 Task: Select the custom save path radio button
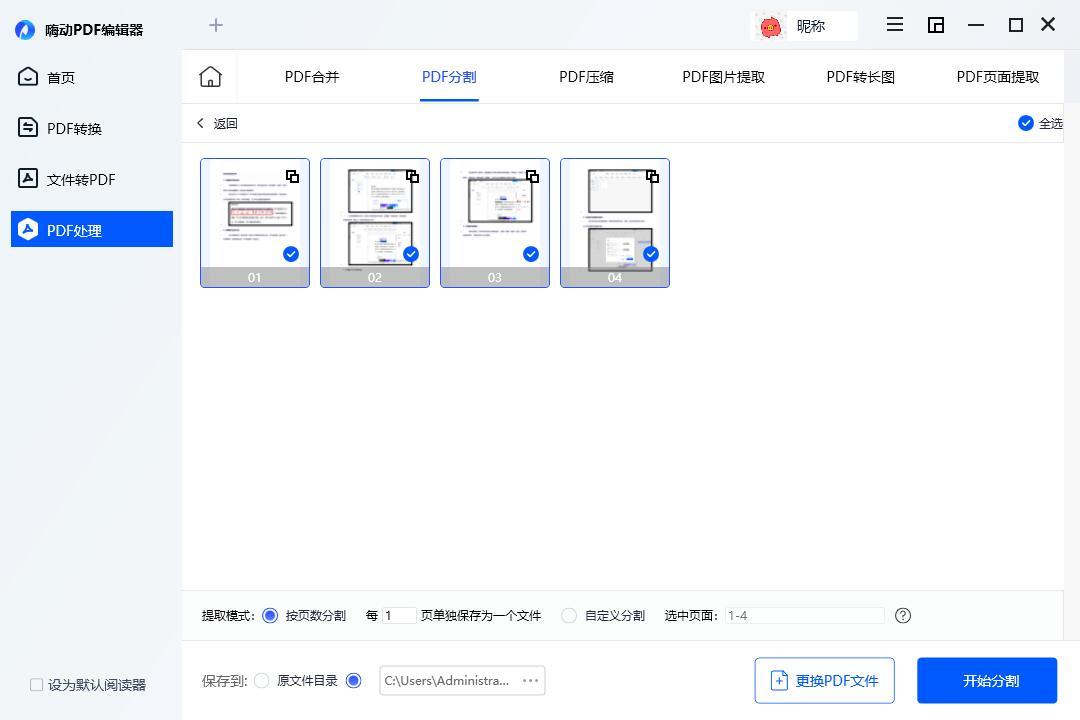pyautogui.click(x=353, y=681)
